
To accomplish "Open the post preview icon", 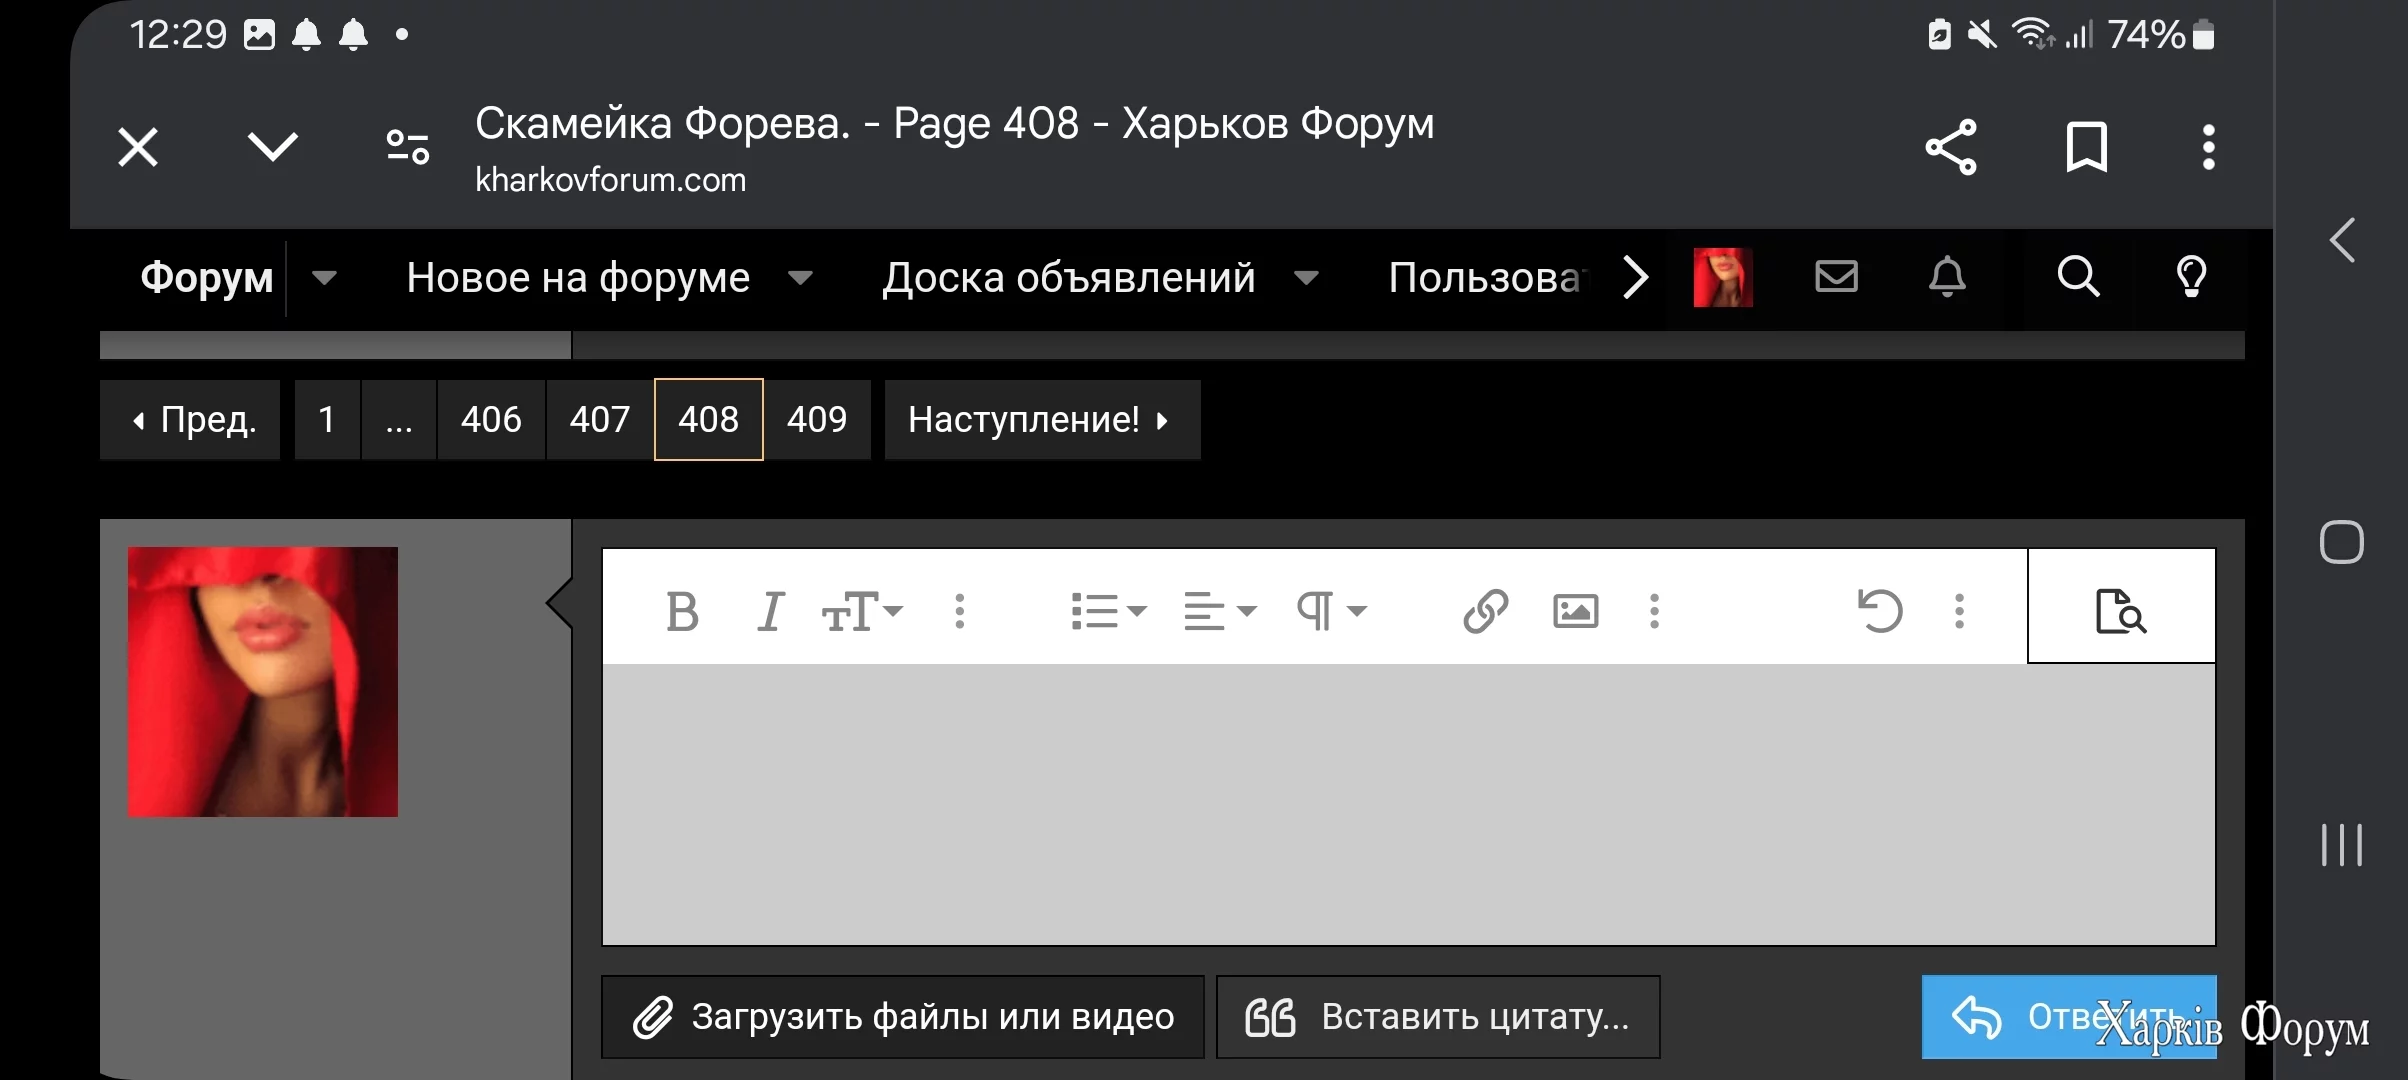I will coord(2120,611).
